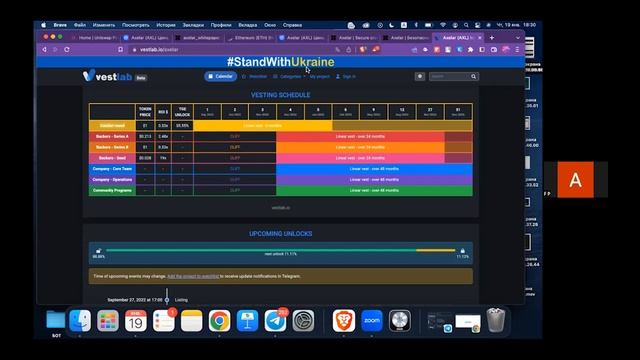This screenshot has height=360, width=640.
Task: Click the Backers - Series B row label
Action: pos(112,147)
